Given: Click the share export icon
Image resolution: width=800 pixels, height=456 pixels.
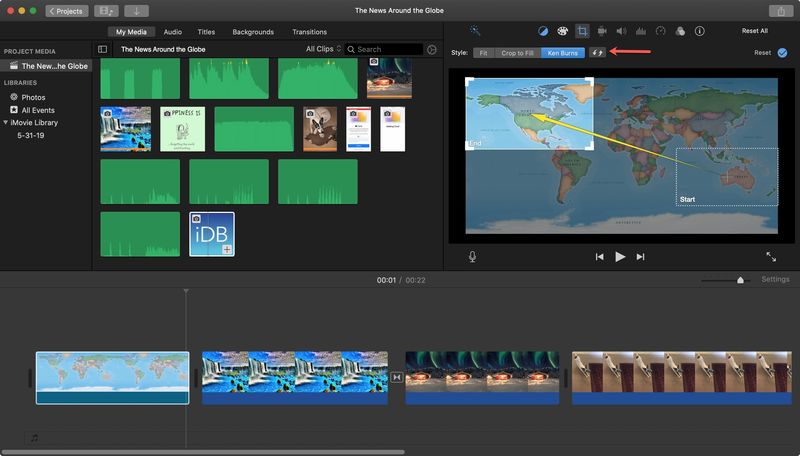Looking at the screenshot, I should 781,11.
